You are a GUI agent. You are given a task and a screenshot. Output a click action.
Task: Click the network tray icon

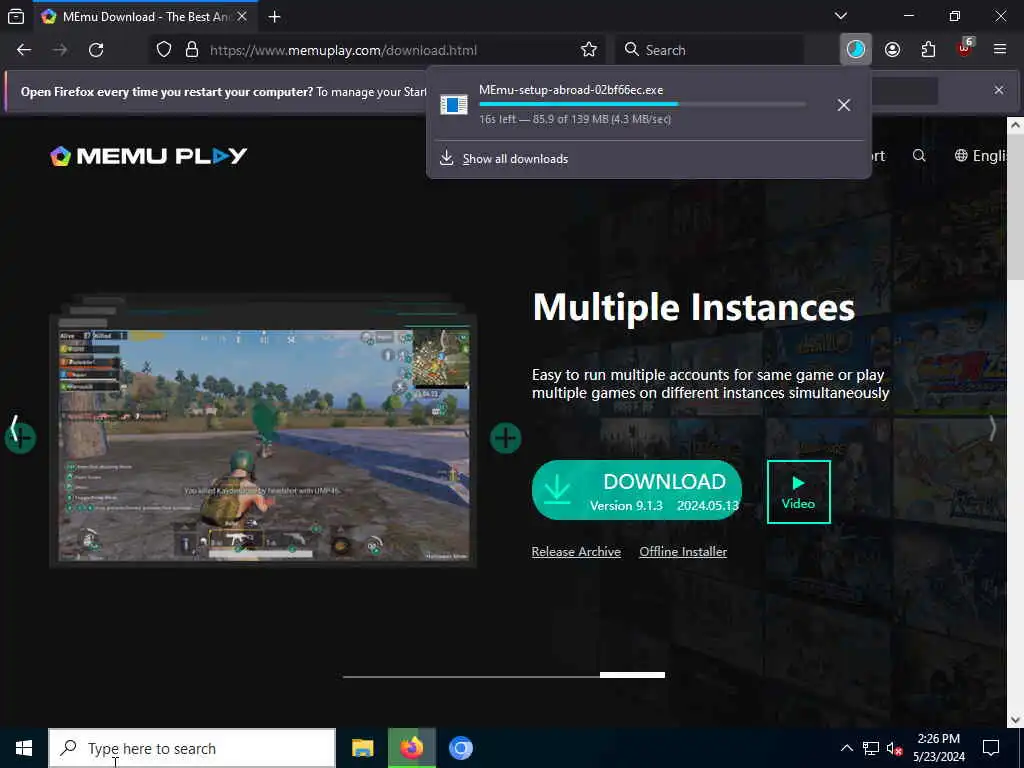click(871, 748)
